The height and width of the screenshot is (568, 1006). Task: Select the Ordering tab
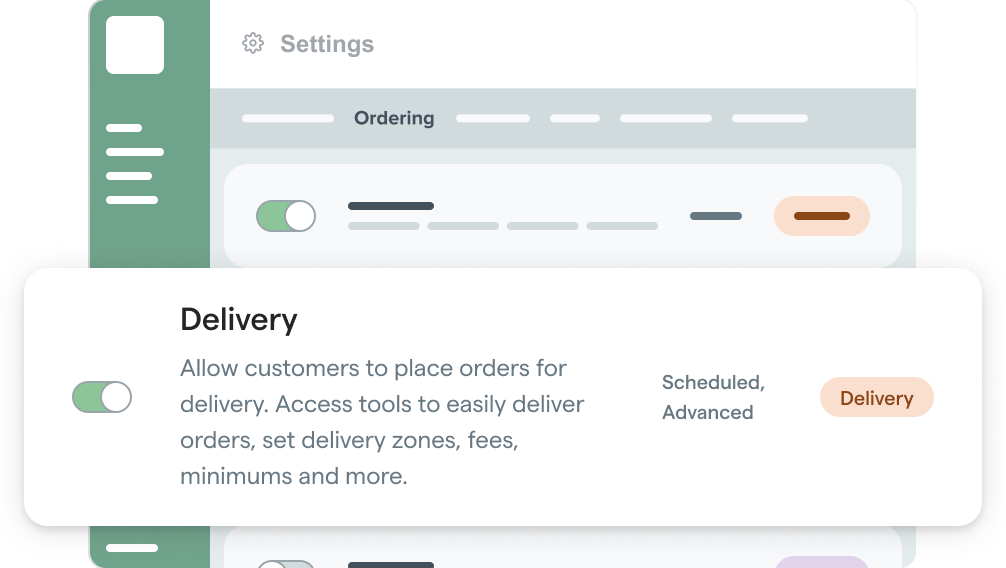point(394,118)
